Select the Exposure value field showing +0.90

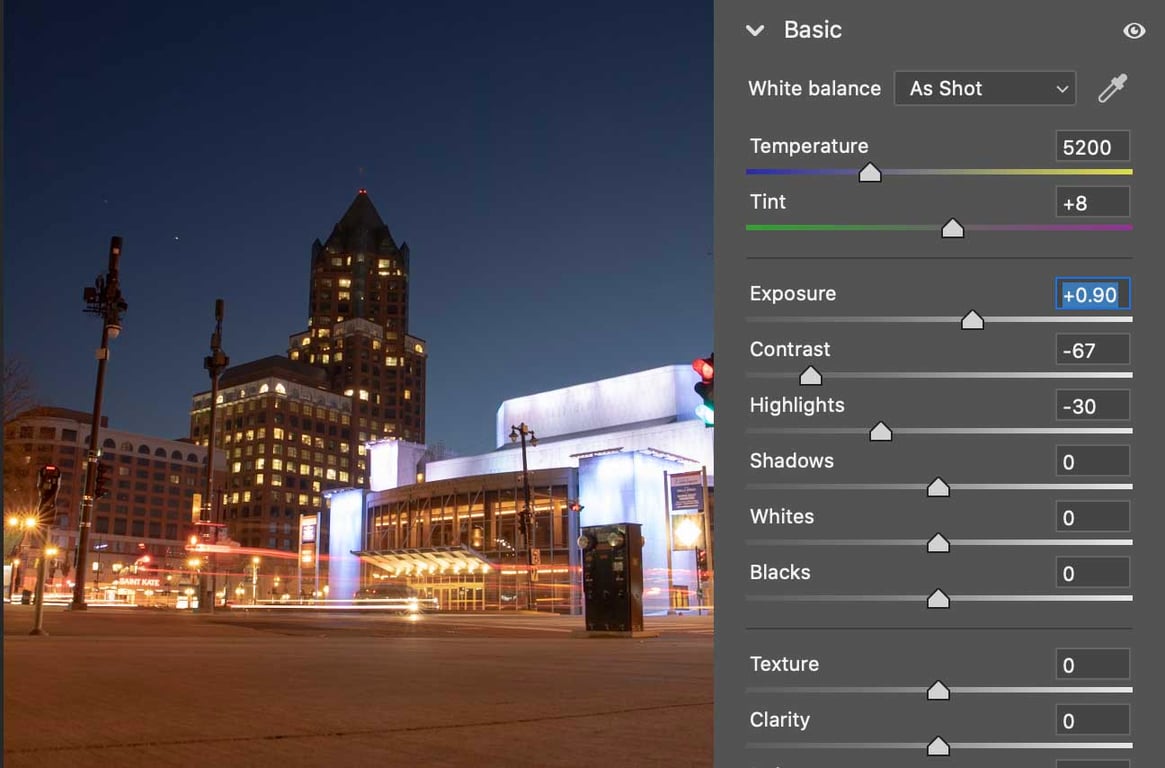pos(1092,294)
